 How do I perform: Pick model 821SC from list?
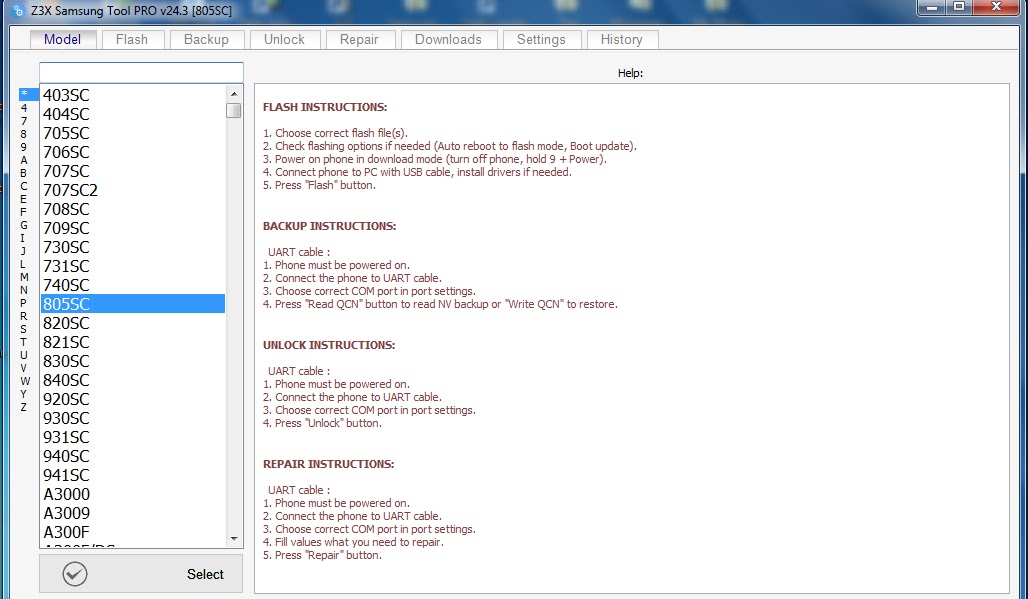[x=132, y=342]
